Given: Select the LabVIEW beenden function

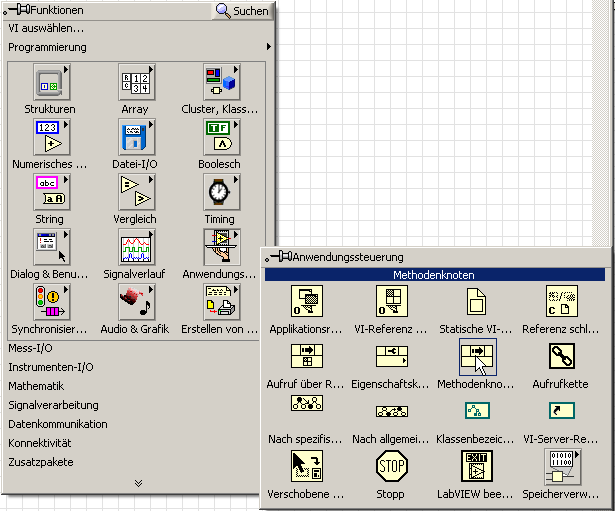Looking at the screenshot, I should (477, 466).
